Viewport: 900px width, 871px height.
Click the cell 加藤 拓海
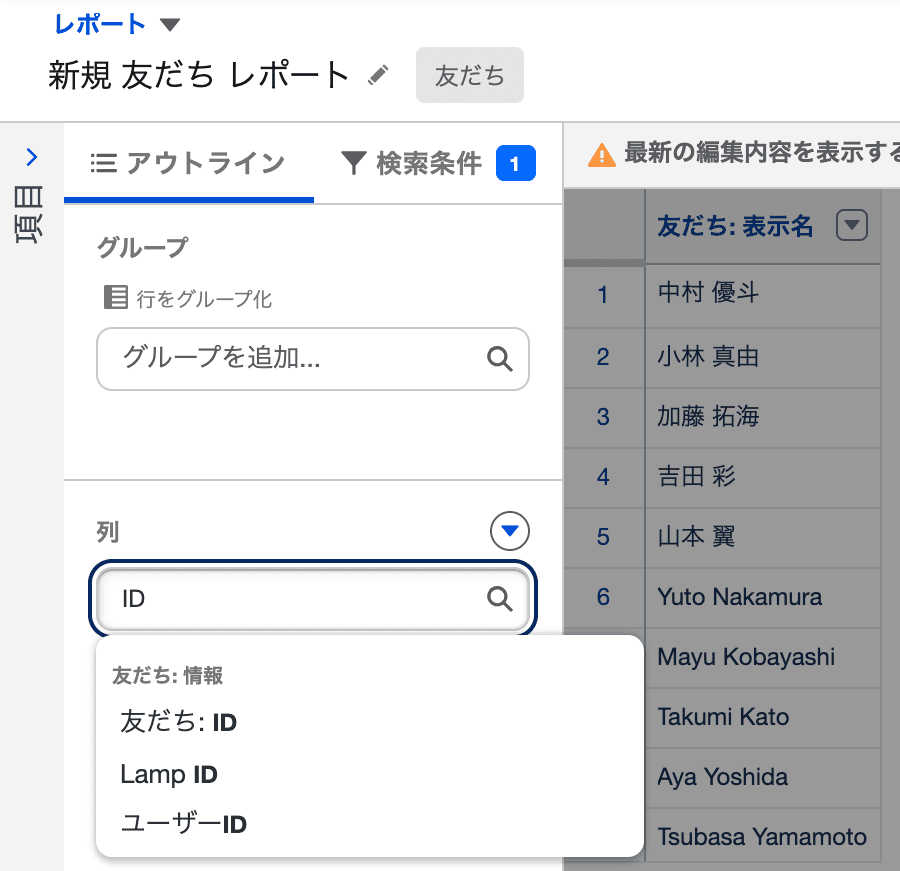click(x=763, y=417)
